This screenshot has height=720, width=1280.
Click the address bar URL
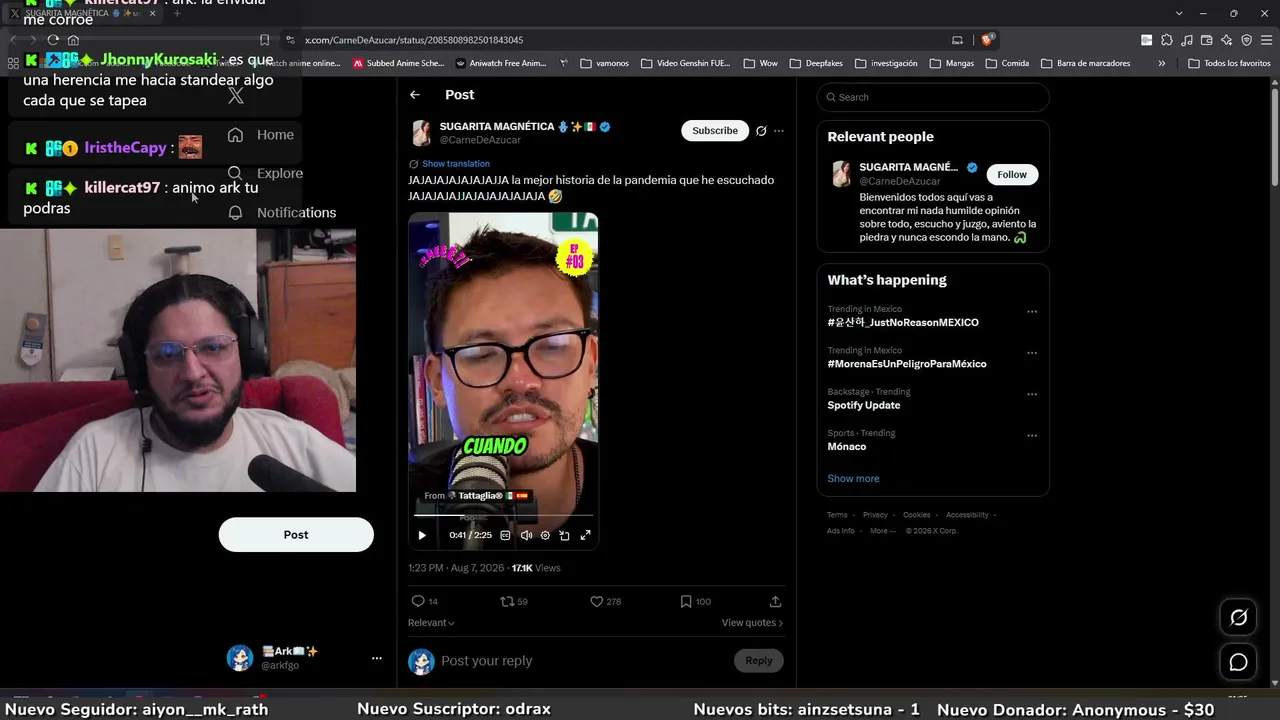414,40
